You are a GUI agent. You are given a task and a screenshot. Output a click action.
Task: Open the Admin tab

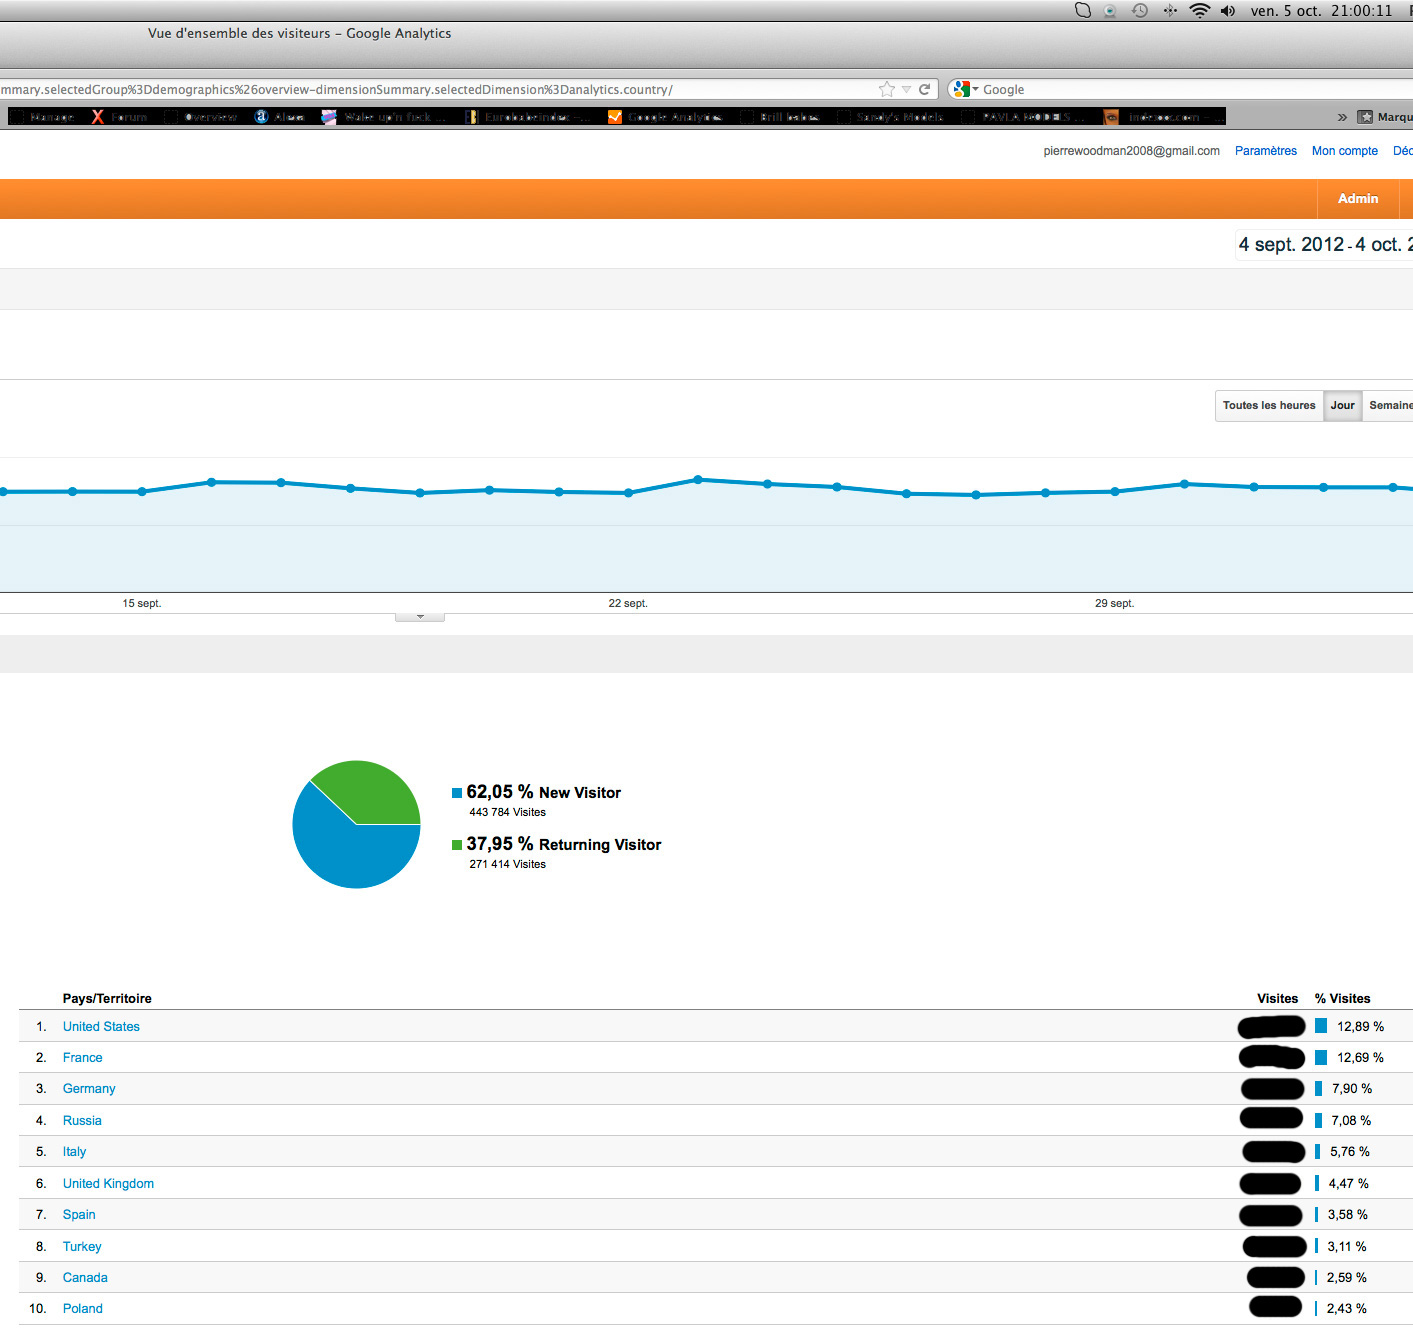point(1357,199)
